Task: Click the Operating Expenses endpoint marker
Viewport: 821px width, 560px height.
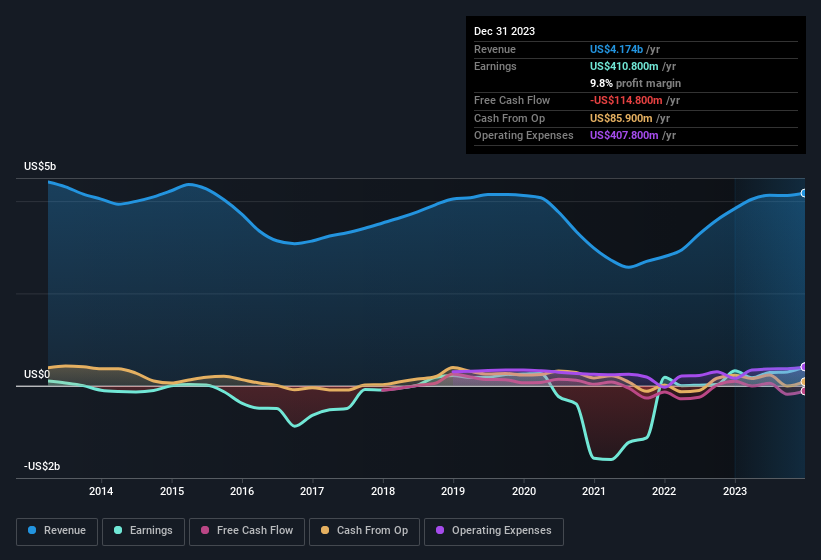Action: (804, 367)
